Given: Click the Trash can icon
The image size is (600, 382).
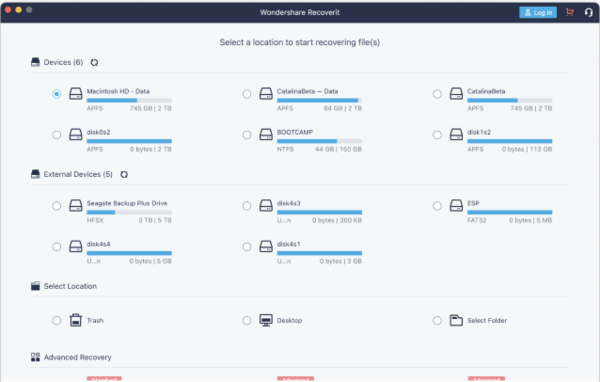Looking at the screenshot, I should tap(76, 320).
